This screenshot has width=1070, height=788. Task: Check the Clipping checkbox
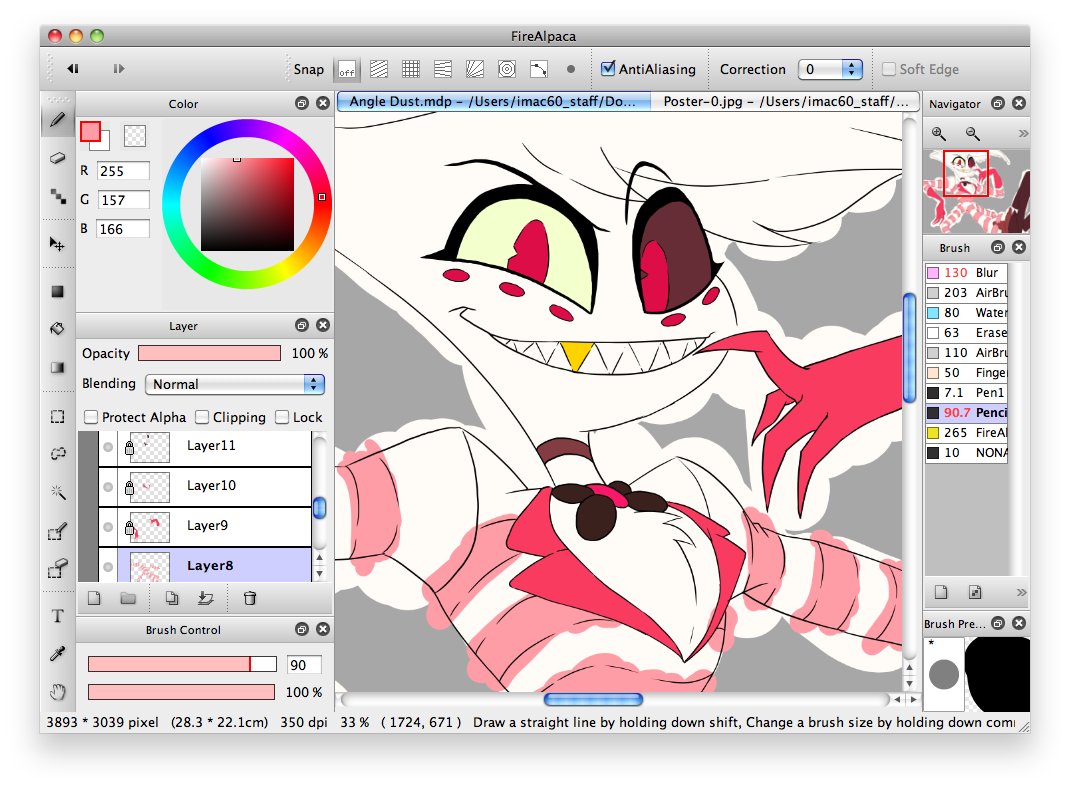(x=201, y=417)
